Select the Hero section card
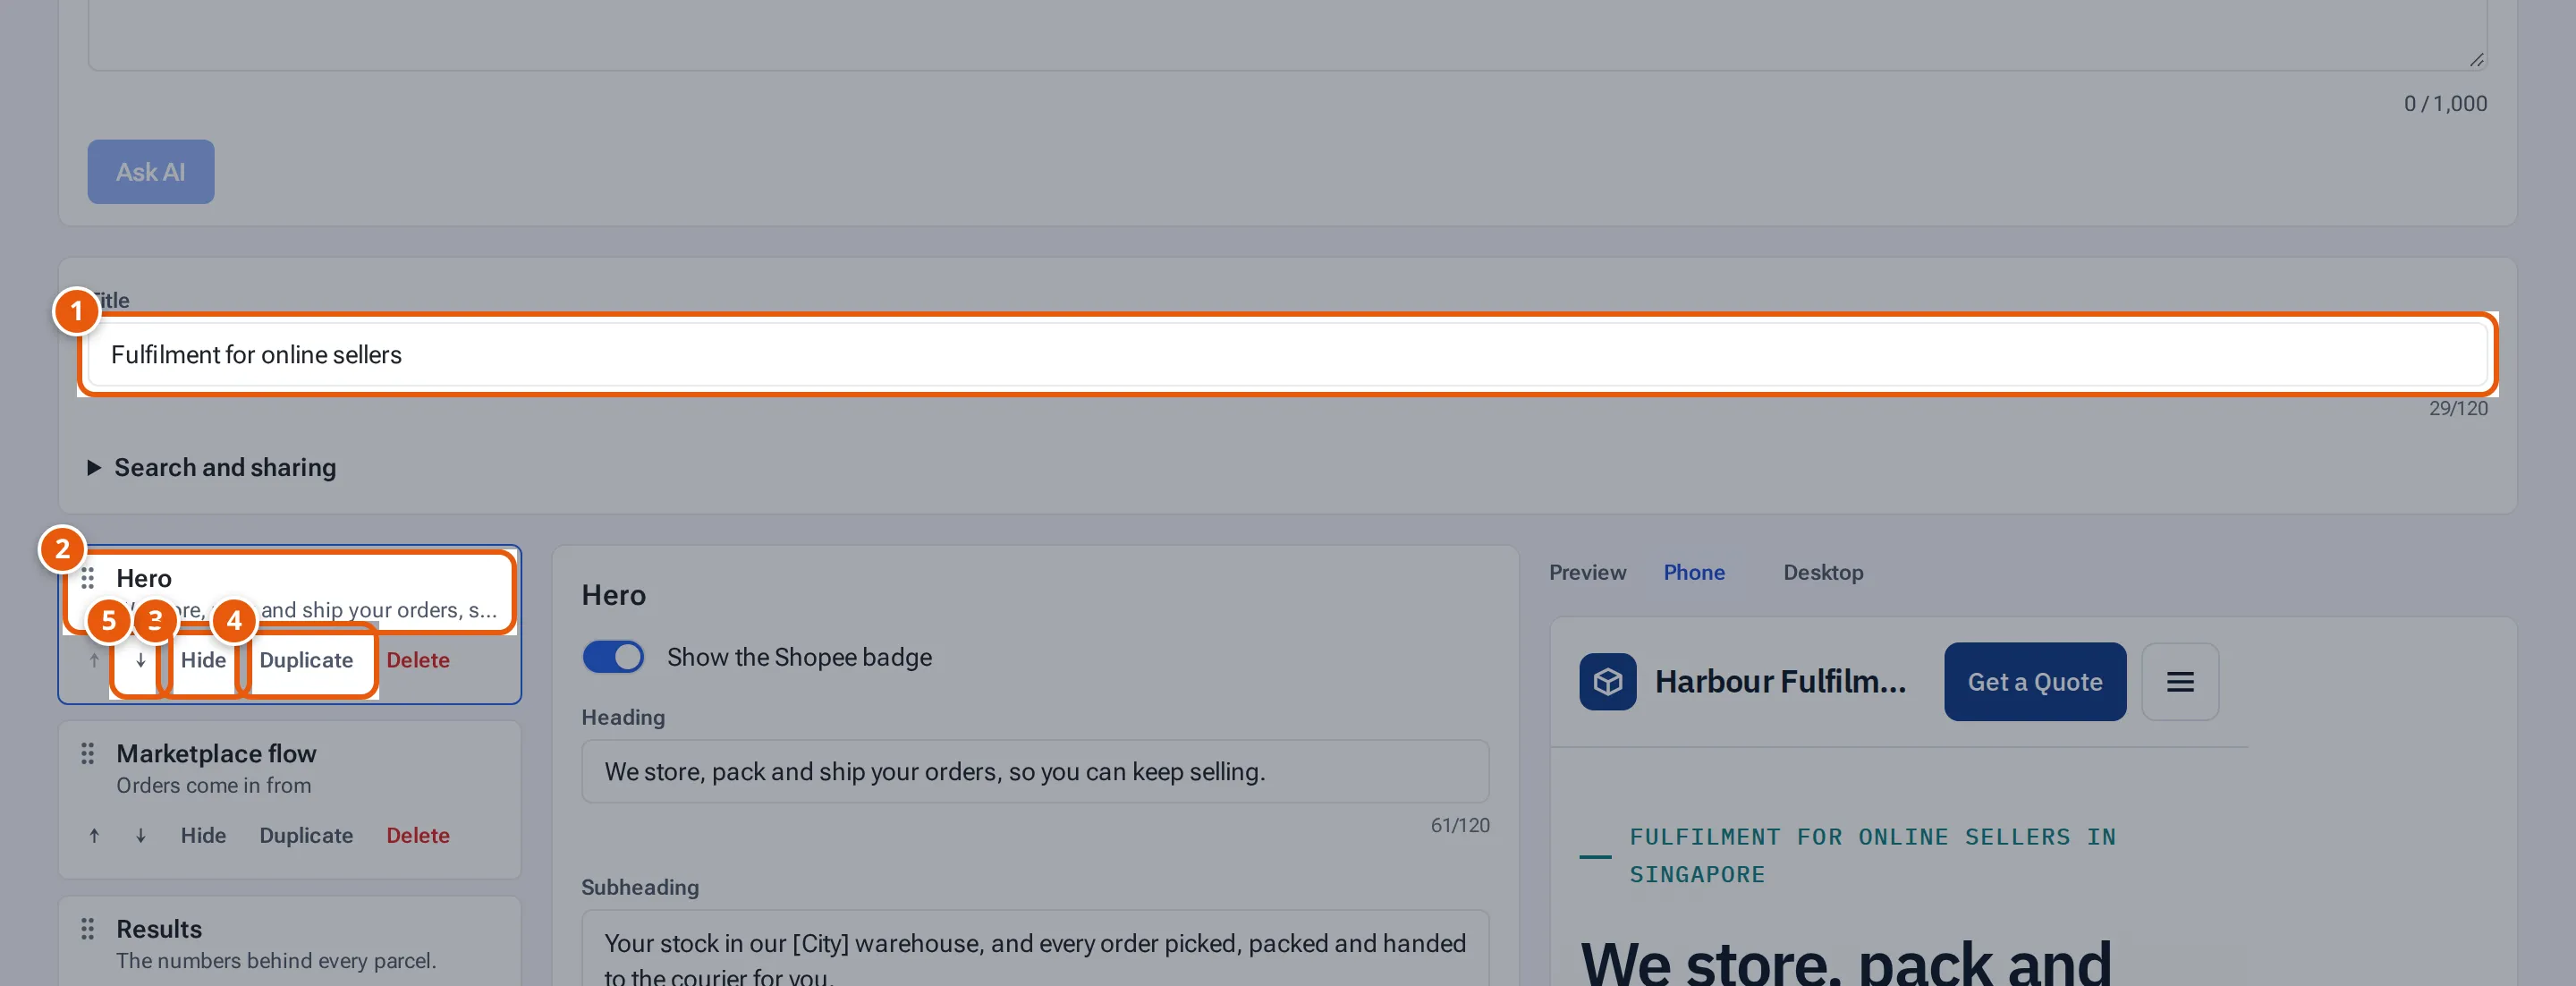 [x=290, y=593]
